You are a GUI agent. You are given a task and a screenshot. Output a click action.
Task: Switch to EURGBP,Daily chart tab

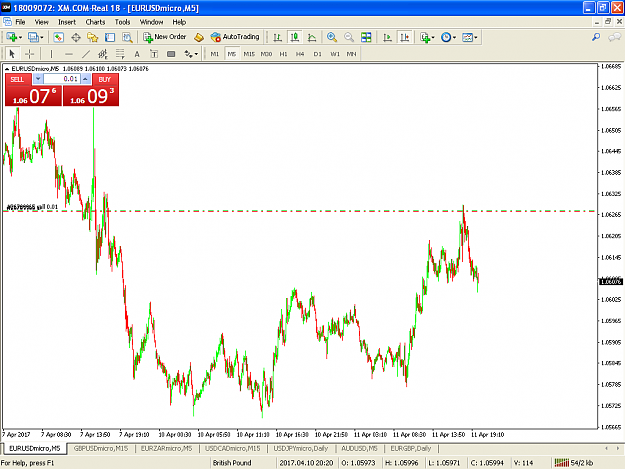(411, 448)
